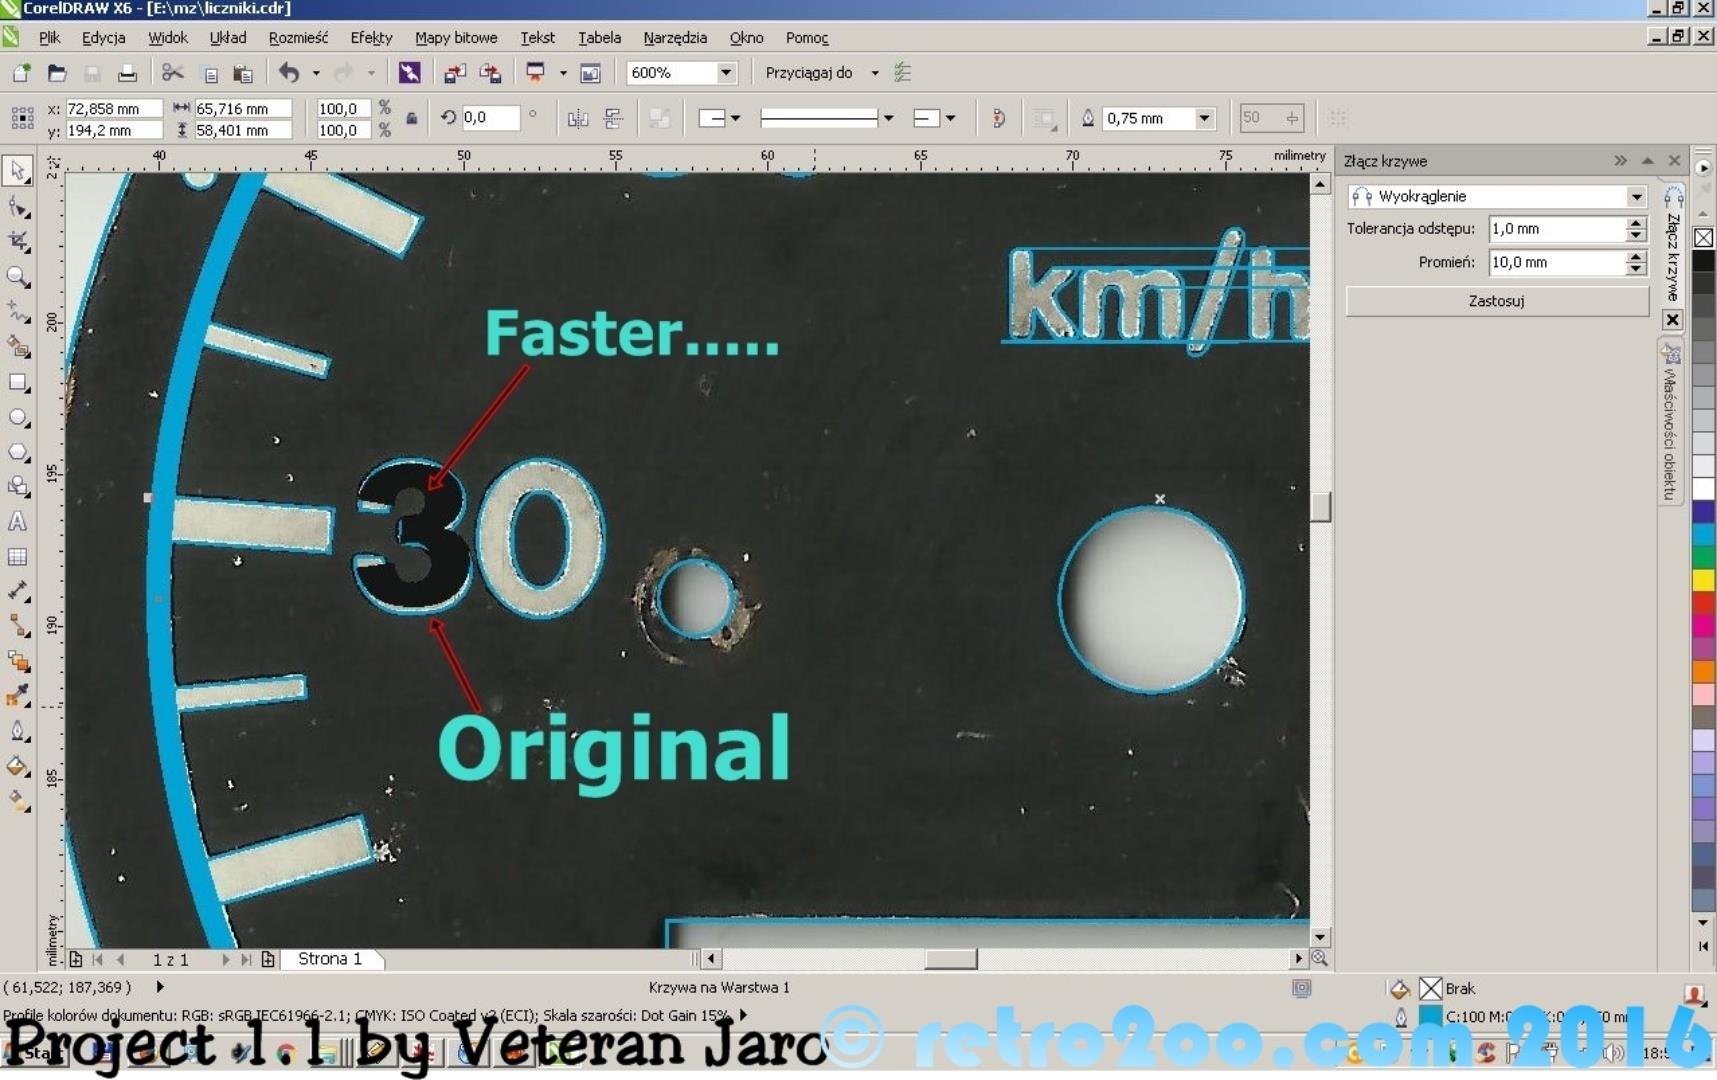Pick the yellow color swatch
This screenshot has width=1717, height=1080.
[x=1703, y=580]
